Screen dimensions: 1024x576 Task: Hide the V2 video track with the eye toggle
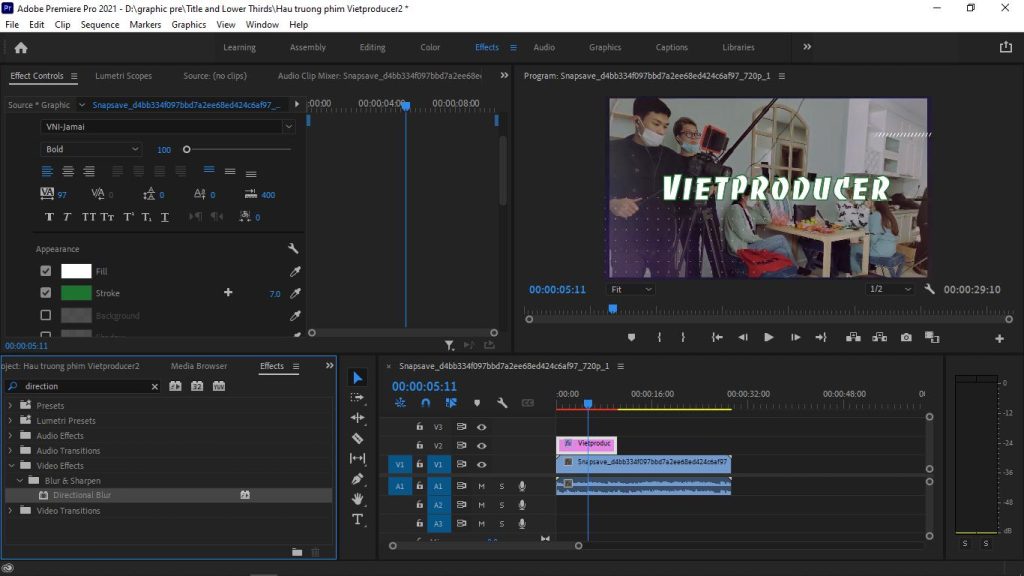coord(482,445)
